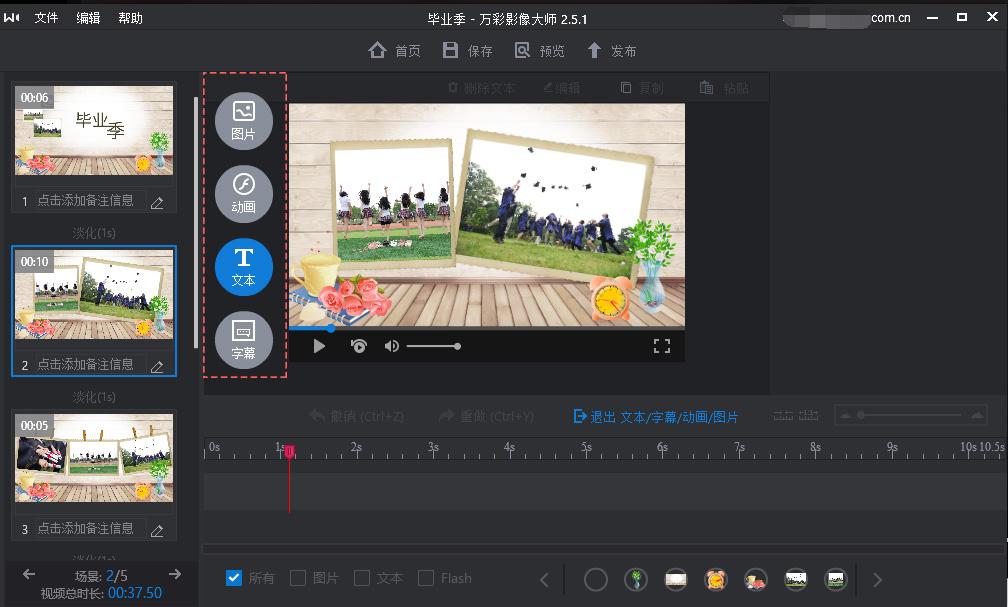Select the 图片 (Image) tool
Viewport: 1008px width, 607px height.
244,120
